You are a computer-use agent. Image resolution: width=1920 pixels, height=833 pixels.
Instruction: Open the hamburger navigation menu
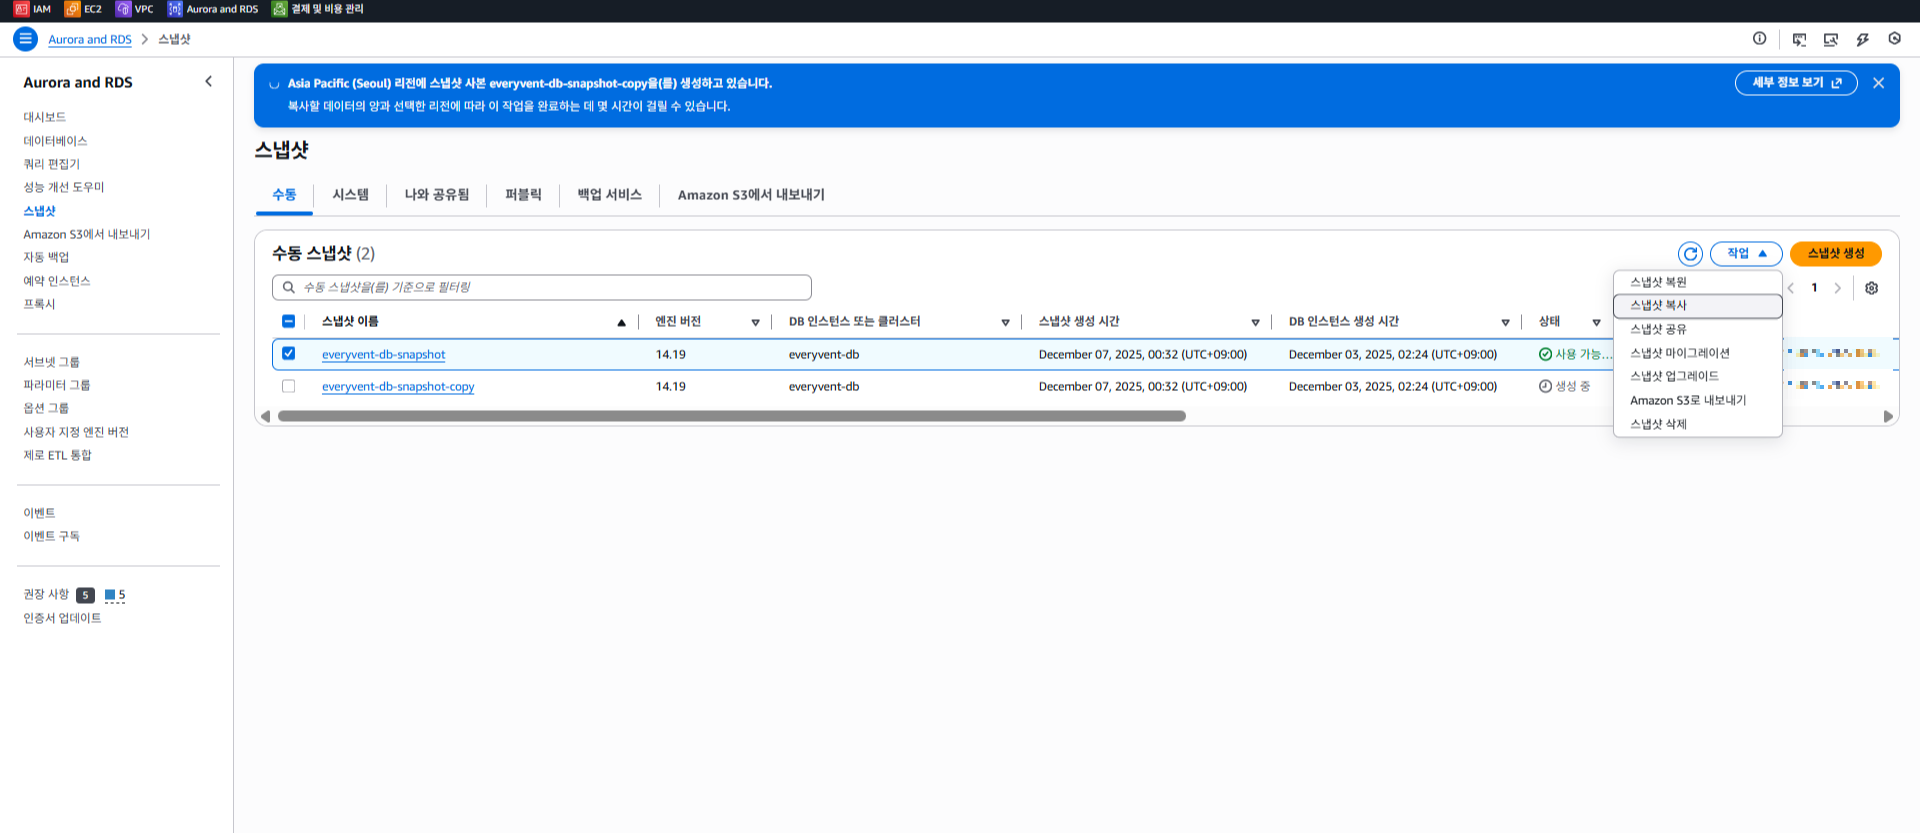25,39
